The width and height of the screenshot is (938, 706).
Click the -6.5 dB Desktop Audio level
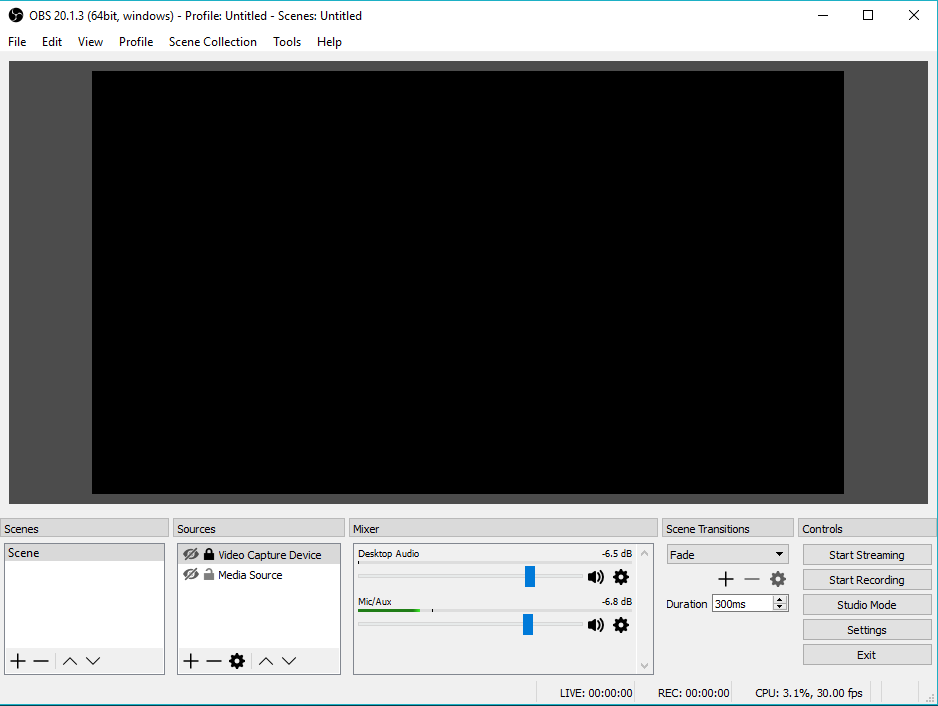[617, 553]
